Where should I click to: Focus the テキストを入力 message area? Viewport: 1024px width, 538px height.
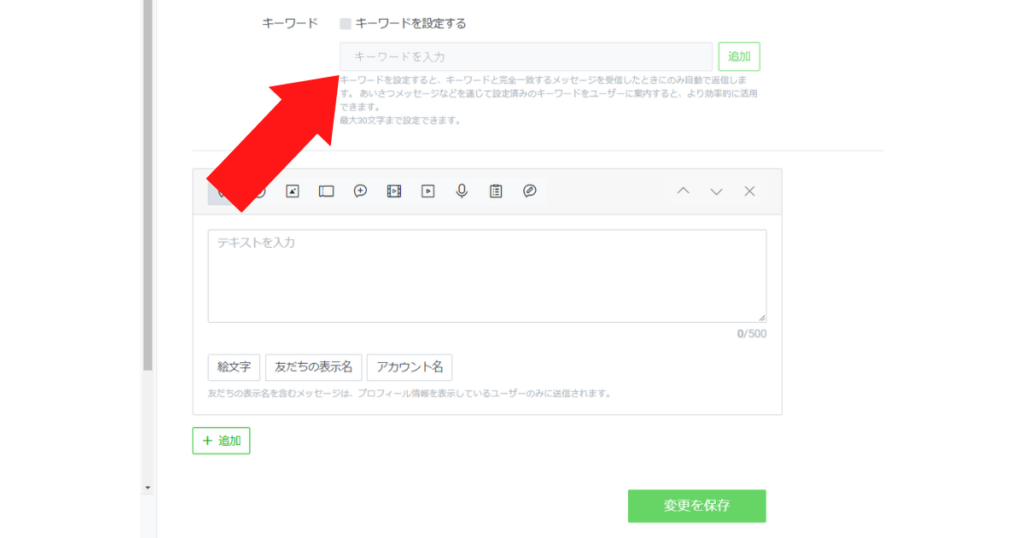487,276
